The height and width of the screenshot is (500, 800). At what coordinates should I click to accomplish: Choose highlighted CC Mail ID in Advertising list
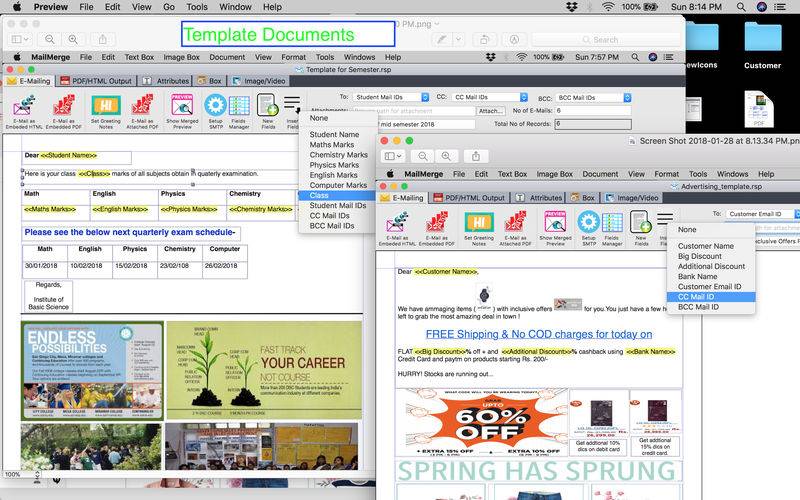711,297
